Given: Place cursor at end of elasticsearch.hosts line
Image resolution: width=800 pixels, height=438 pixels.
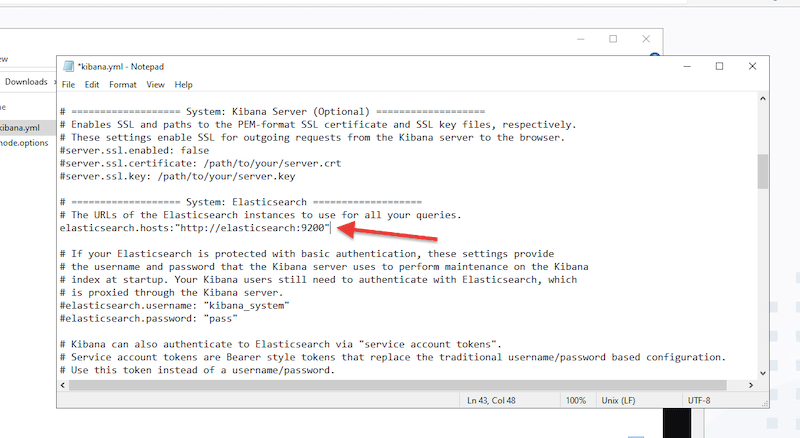Looking at the screenshot, I should pos(330,229).
